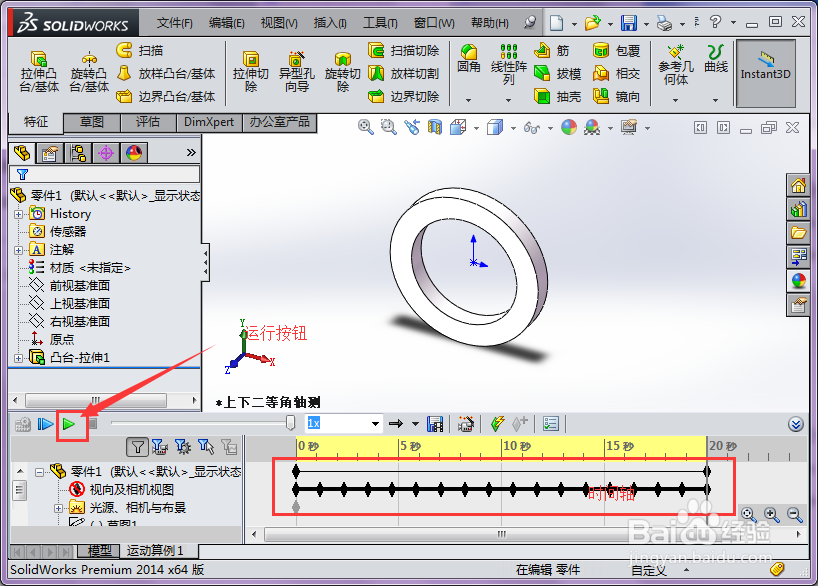818x586 pixels.
Task: Select the Revolved Cut tool (旋转切除)
Action: [343, 71]
